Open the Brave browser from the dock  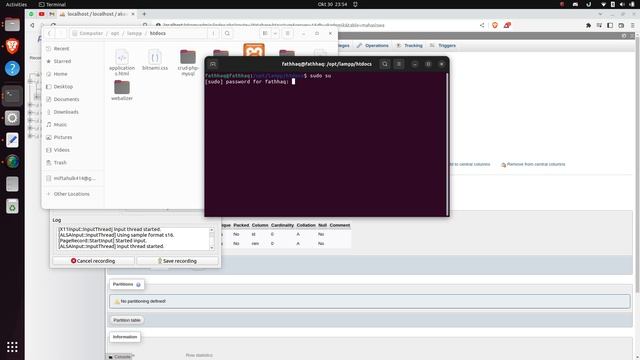click(x=12, y=46)
